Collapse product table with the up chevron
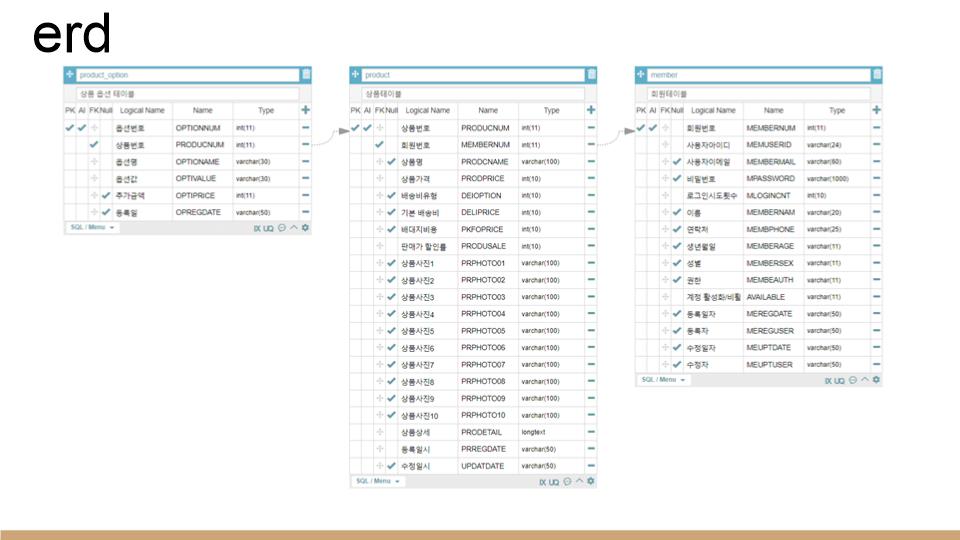This screenshot has width=960, height=540. pyautogui.click(x=579, y=481)
